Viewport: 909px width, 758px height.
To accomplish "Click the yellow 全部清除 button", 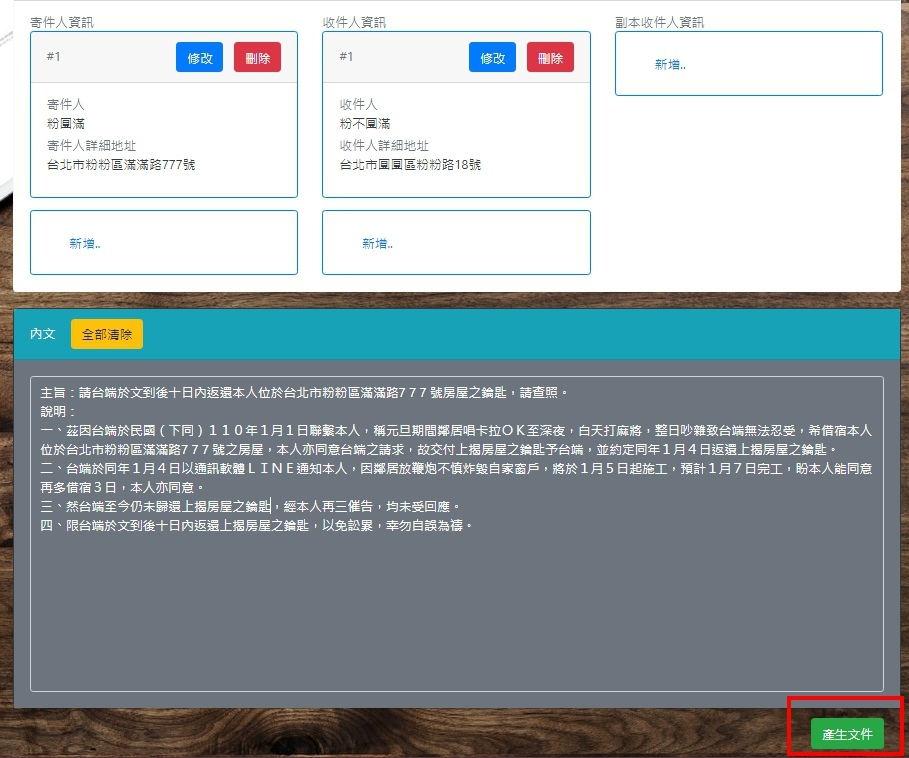I will (x=107, y=334).
